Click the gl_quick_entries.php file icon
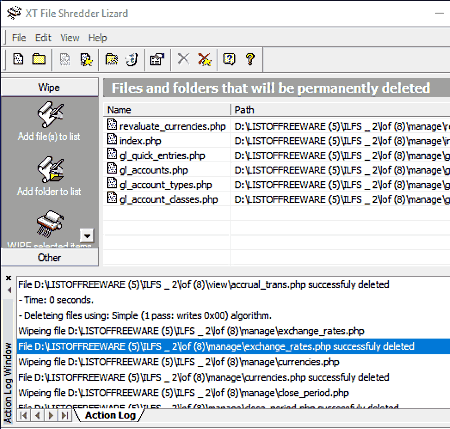450x429 pixels. pos(112,154)
